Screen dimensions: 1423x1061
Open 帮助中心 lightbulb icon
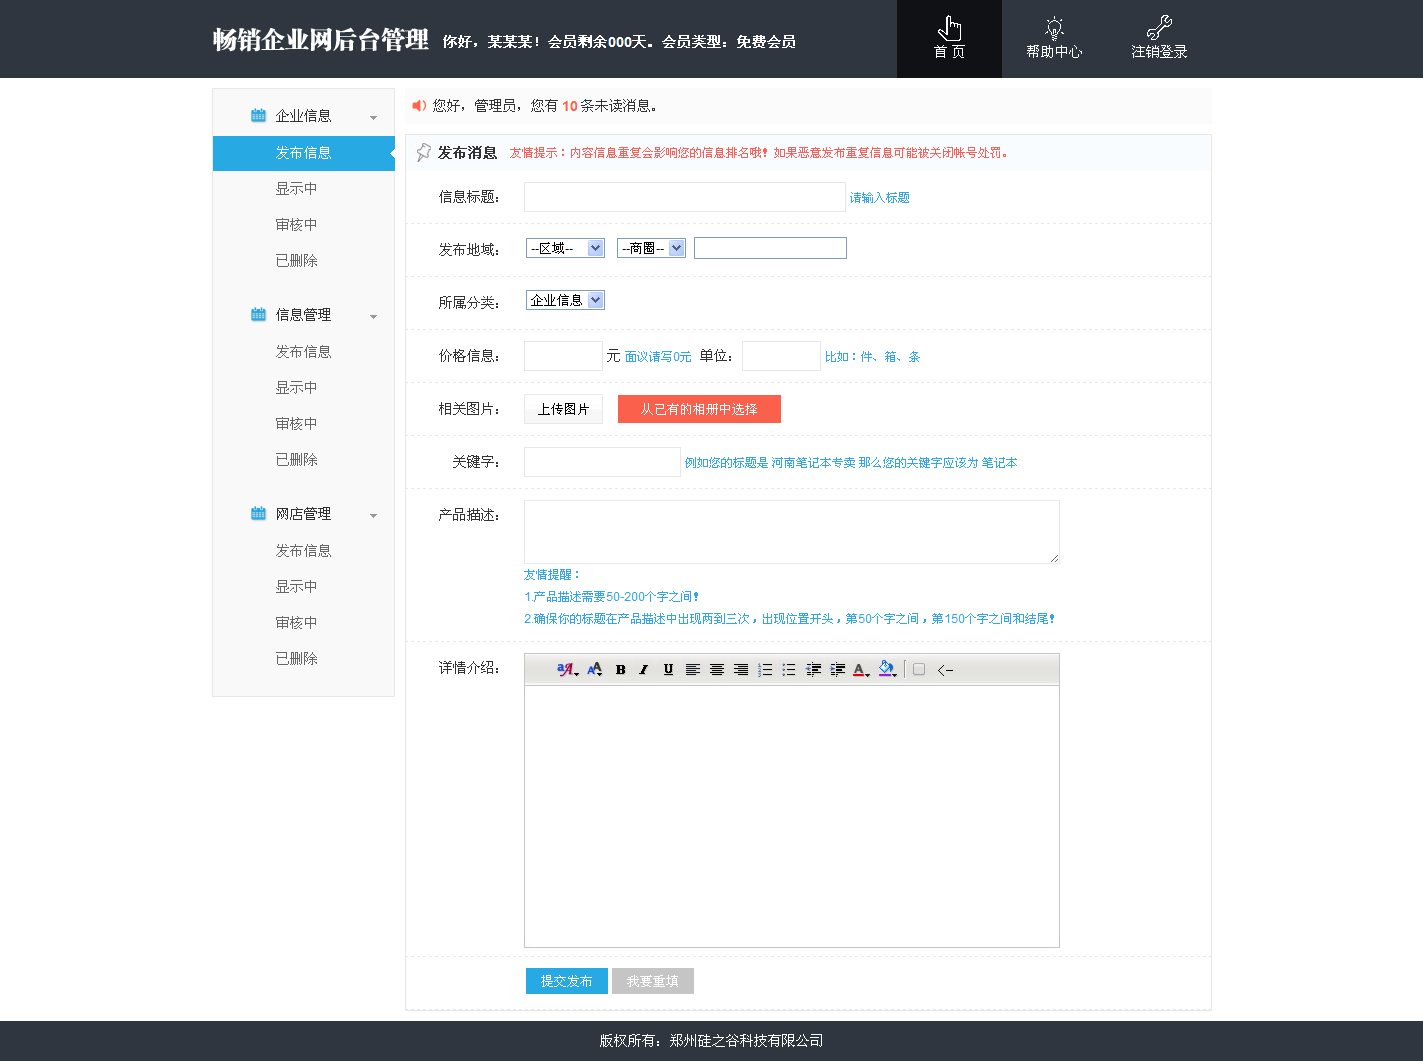pos(1054,28)
